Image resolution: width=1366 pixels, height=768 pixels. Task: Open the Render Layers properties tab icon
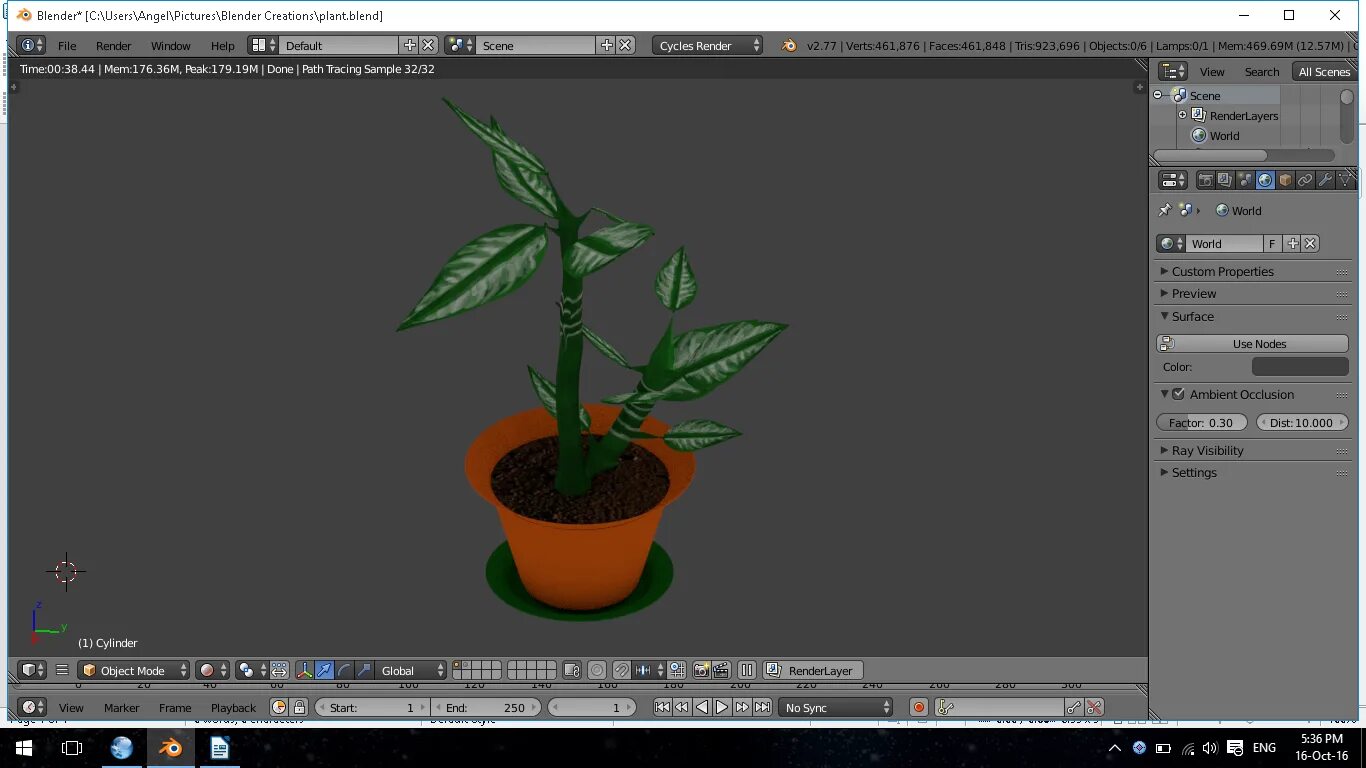pyautogui.click(x=1225, y=180)
